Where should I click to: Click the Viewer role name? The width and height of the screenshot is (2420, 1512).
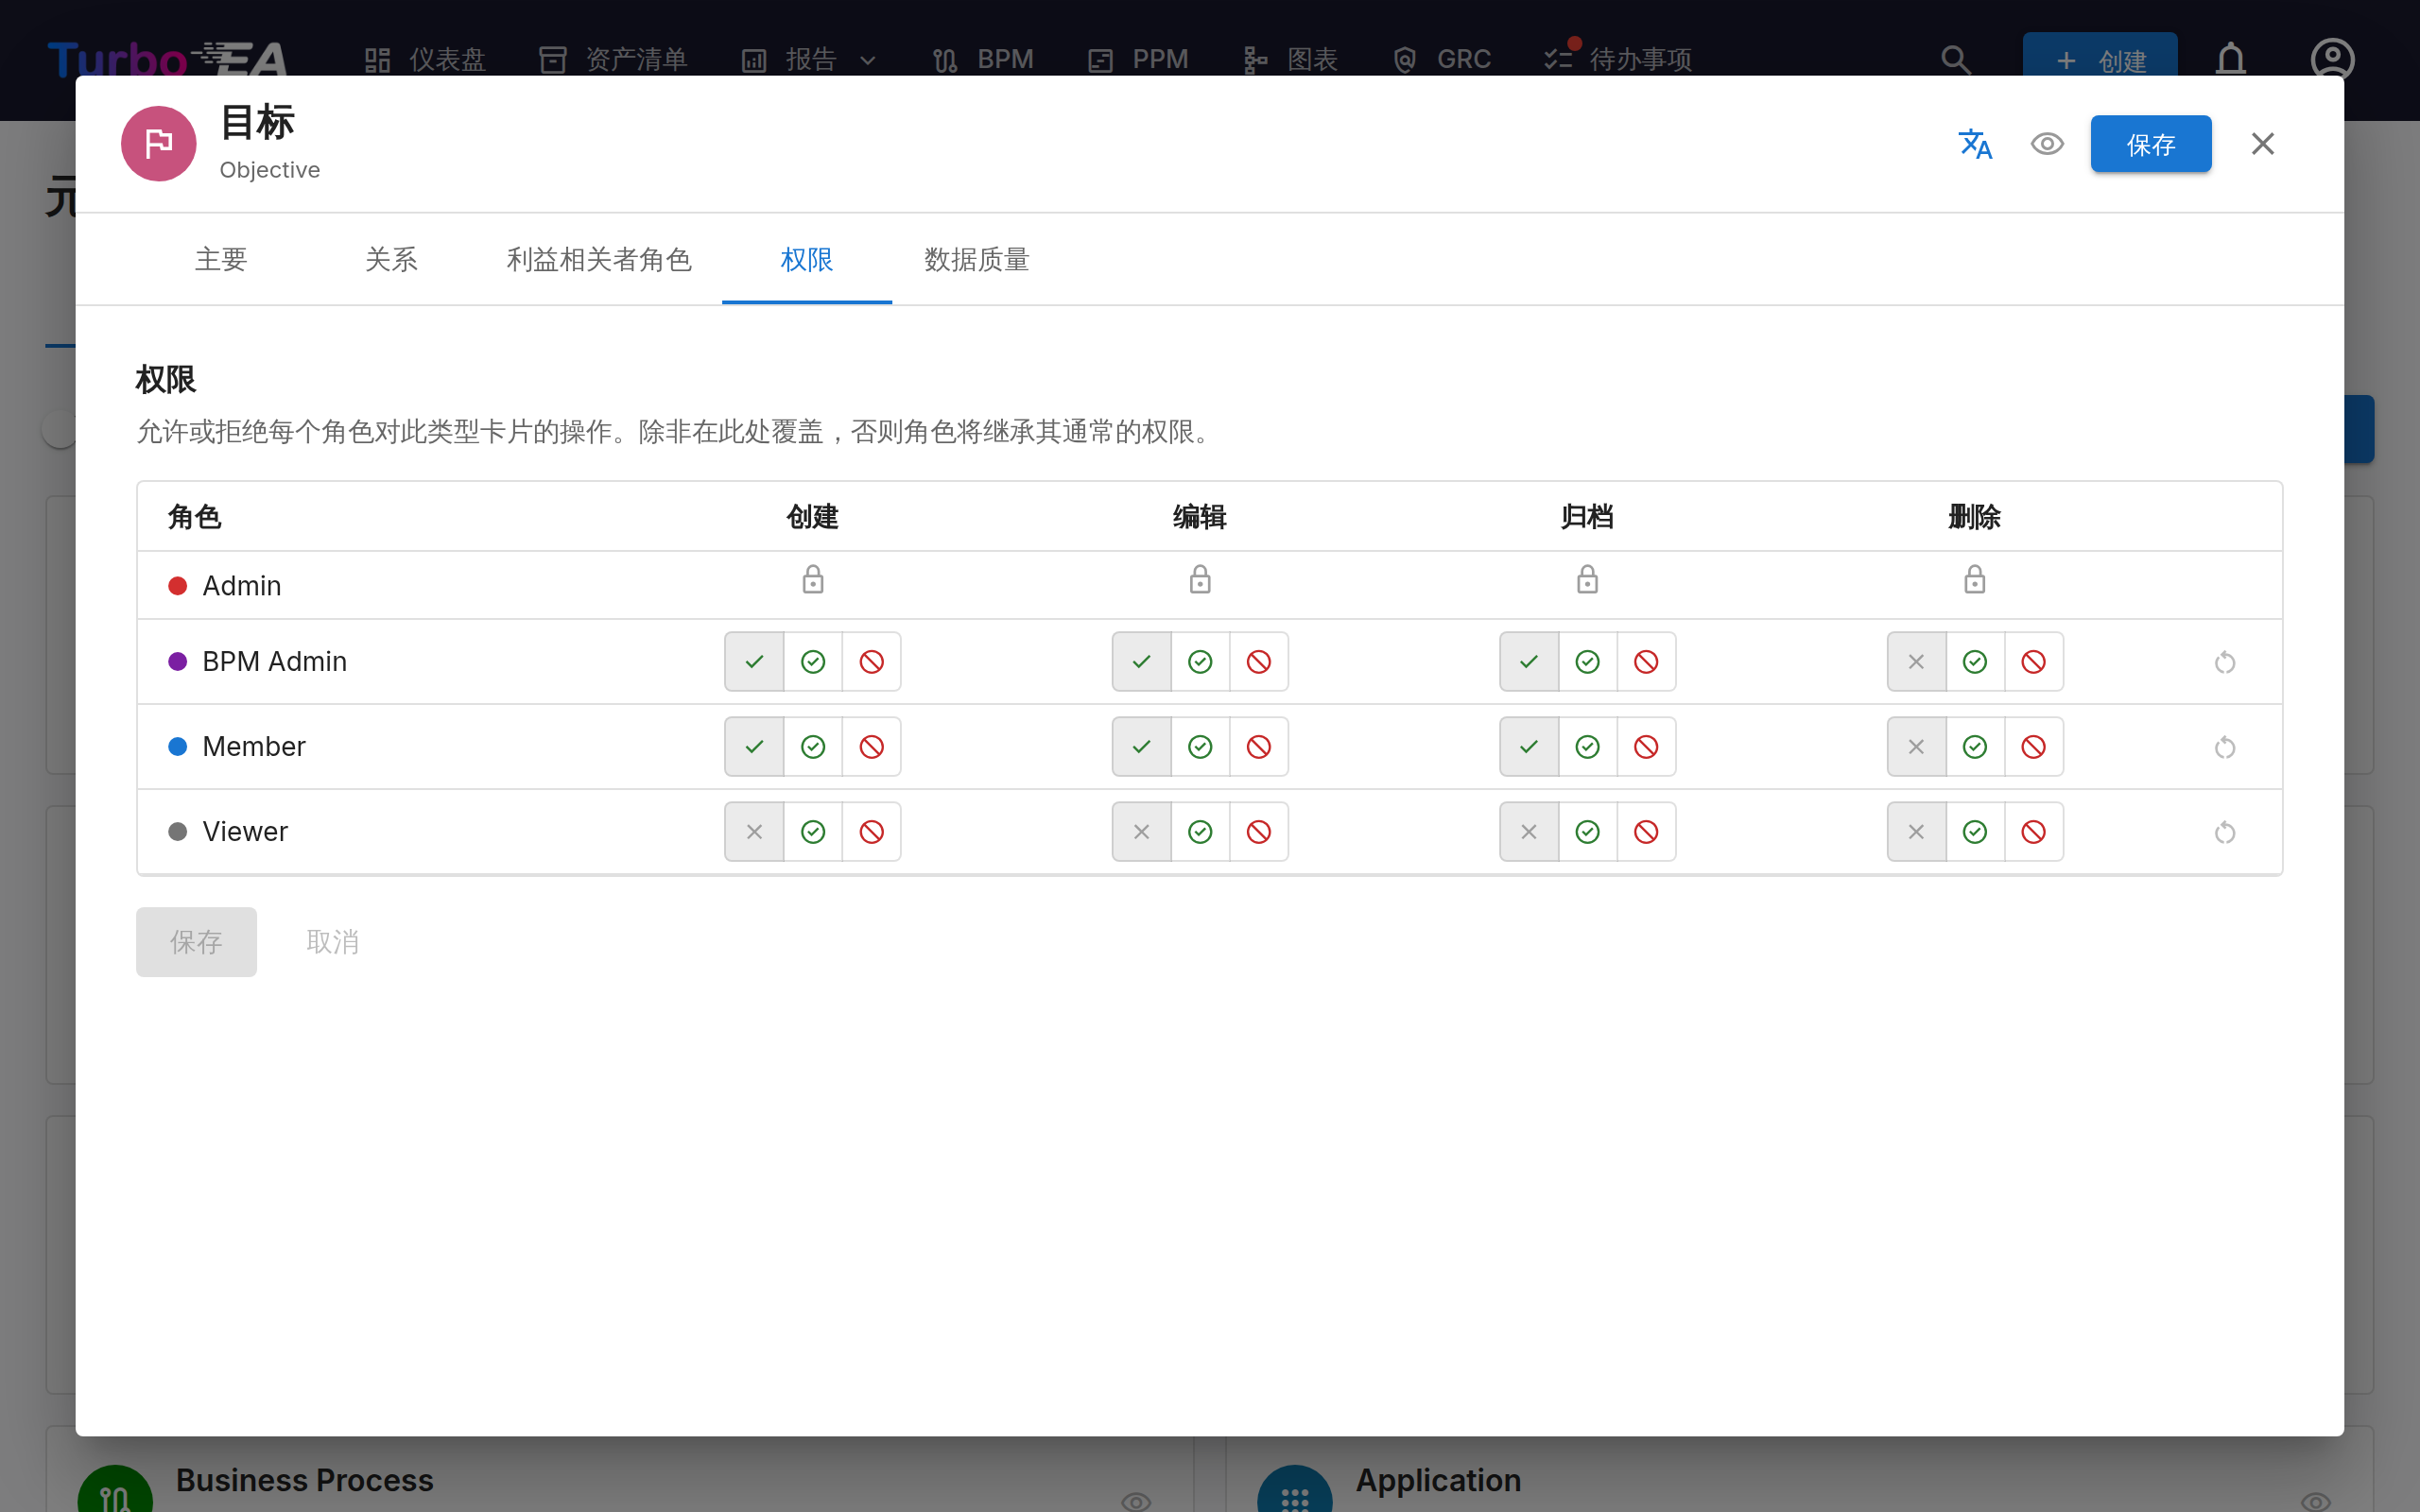pos(245,832)
